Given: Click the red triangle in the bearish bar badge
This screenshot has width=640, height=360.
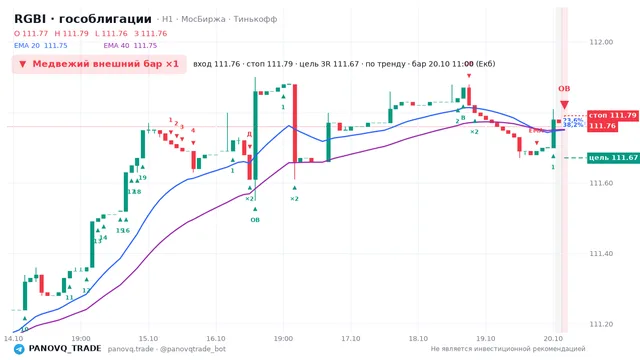Looking at the screenshot, I should tap(23, 64).
